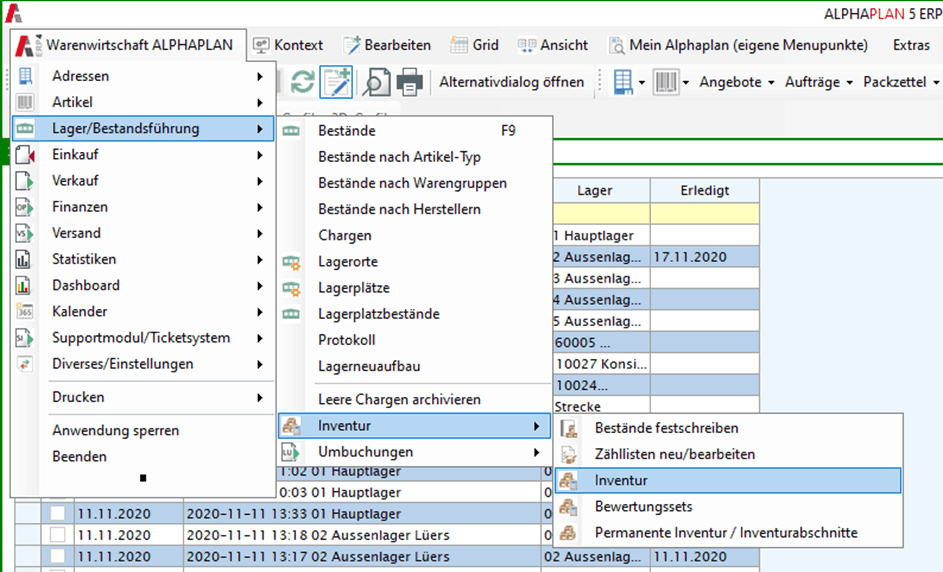Click the cell showing 17.11.2020
The image size is (943, 572).
[705, 257]
